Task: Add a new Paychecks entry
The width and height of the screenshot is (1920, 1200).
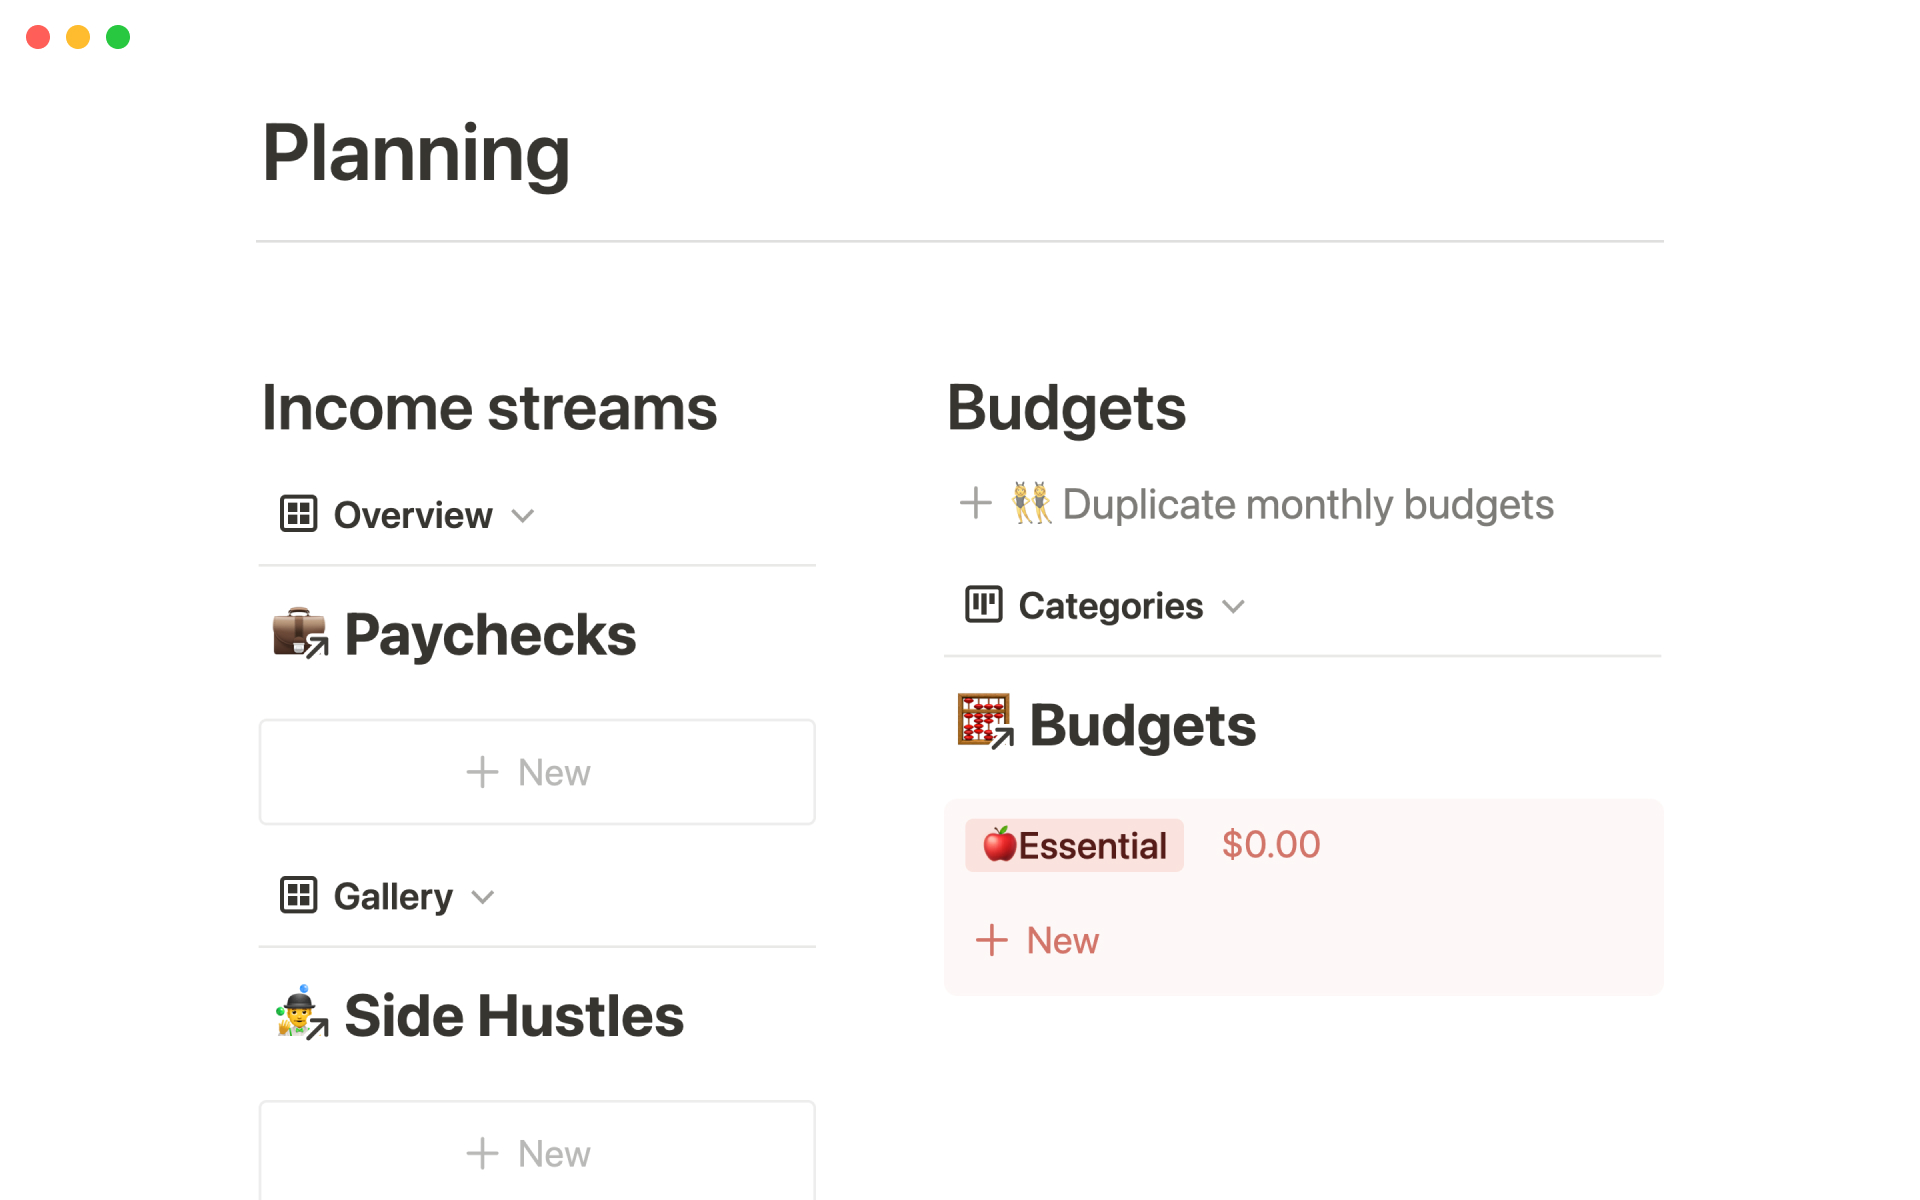Action: (x=537, y=772)
